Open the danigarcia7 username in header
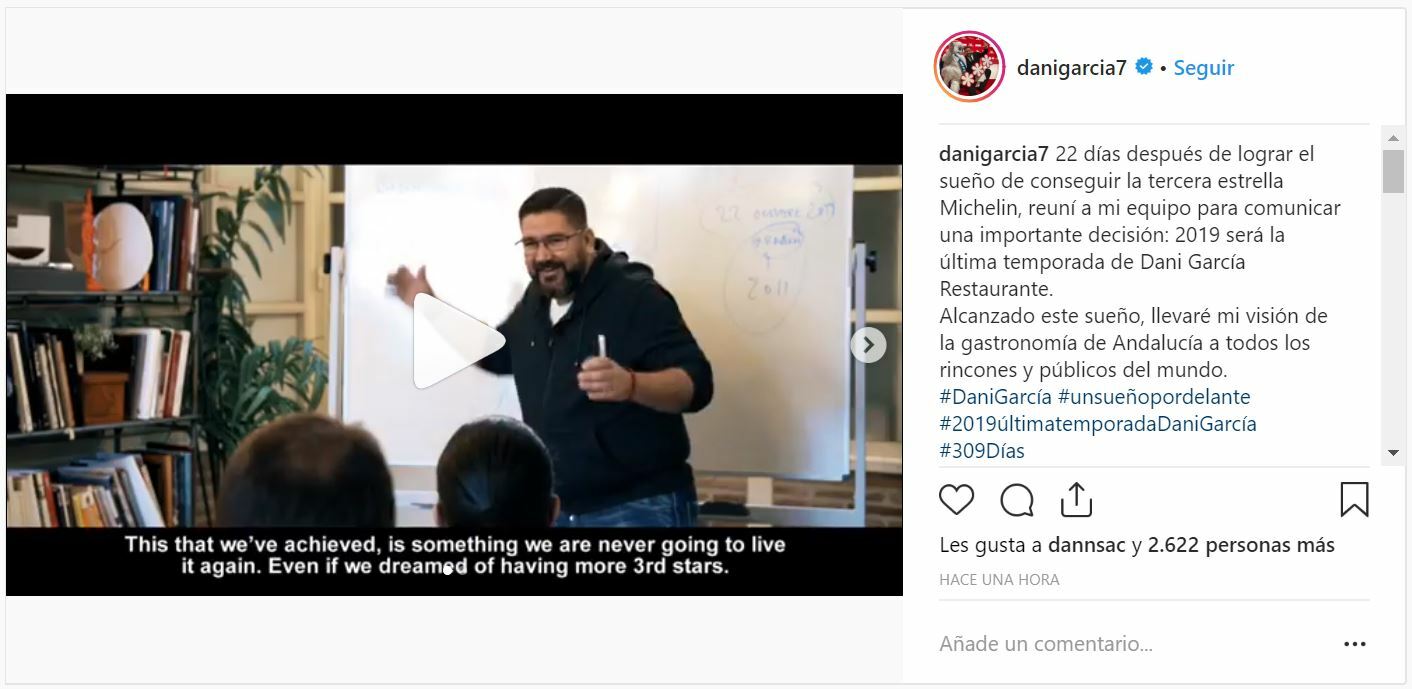1412x689 pixels. pos(1071,68)
